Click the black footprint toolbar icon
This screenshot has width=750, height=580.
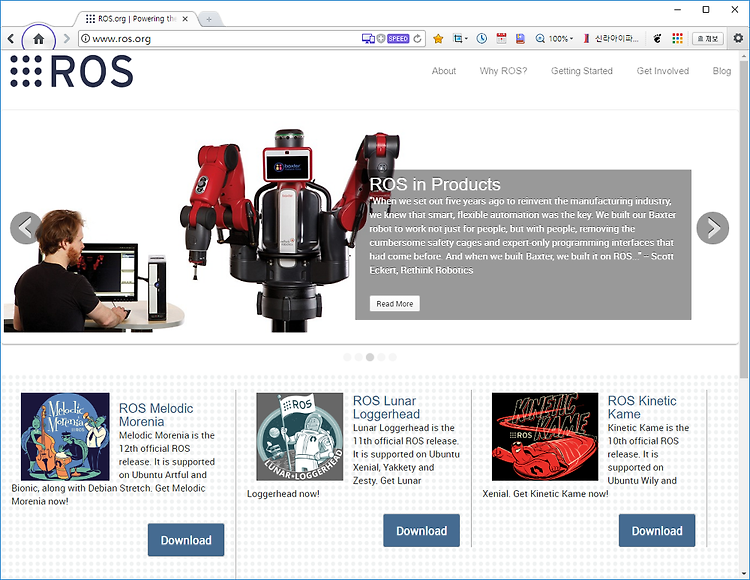(658, 39)
